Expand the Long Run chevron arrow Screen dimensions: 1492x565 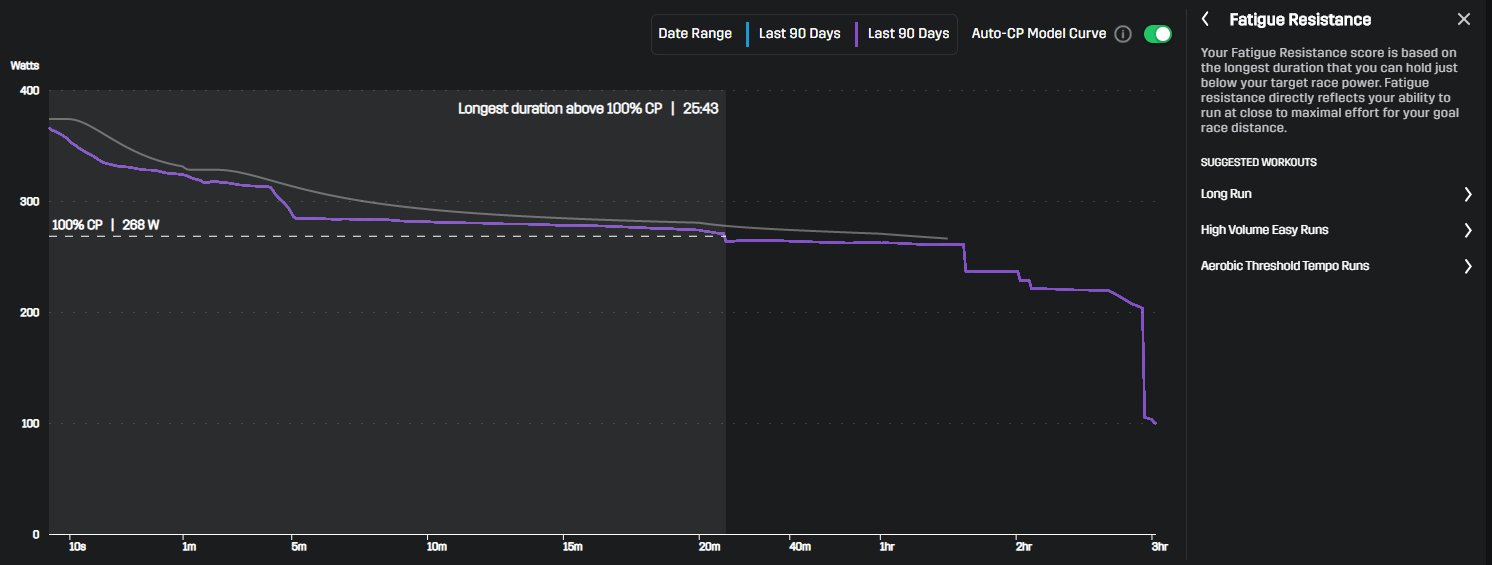(x=1468, y=194)
